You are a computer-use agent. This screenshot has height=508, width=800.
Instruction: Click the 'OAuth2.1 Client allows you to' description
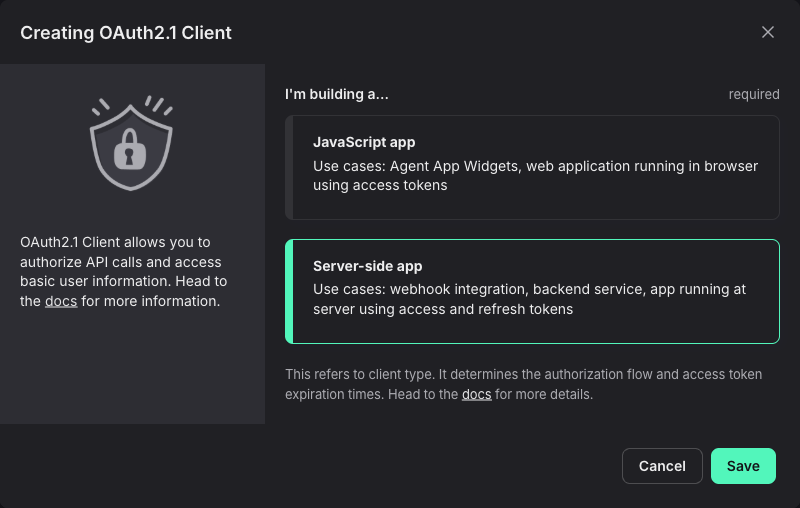[123, 272]
